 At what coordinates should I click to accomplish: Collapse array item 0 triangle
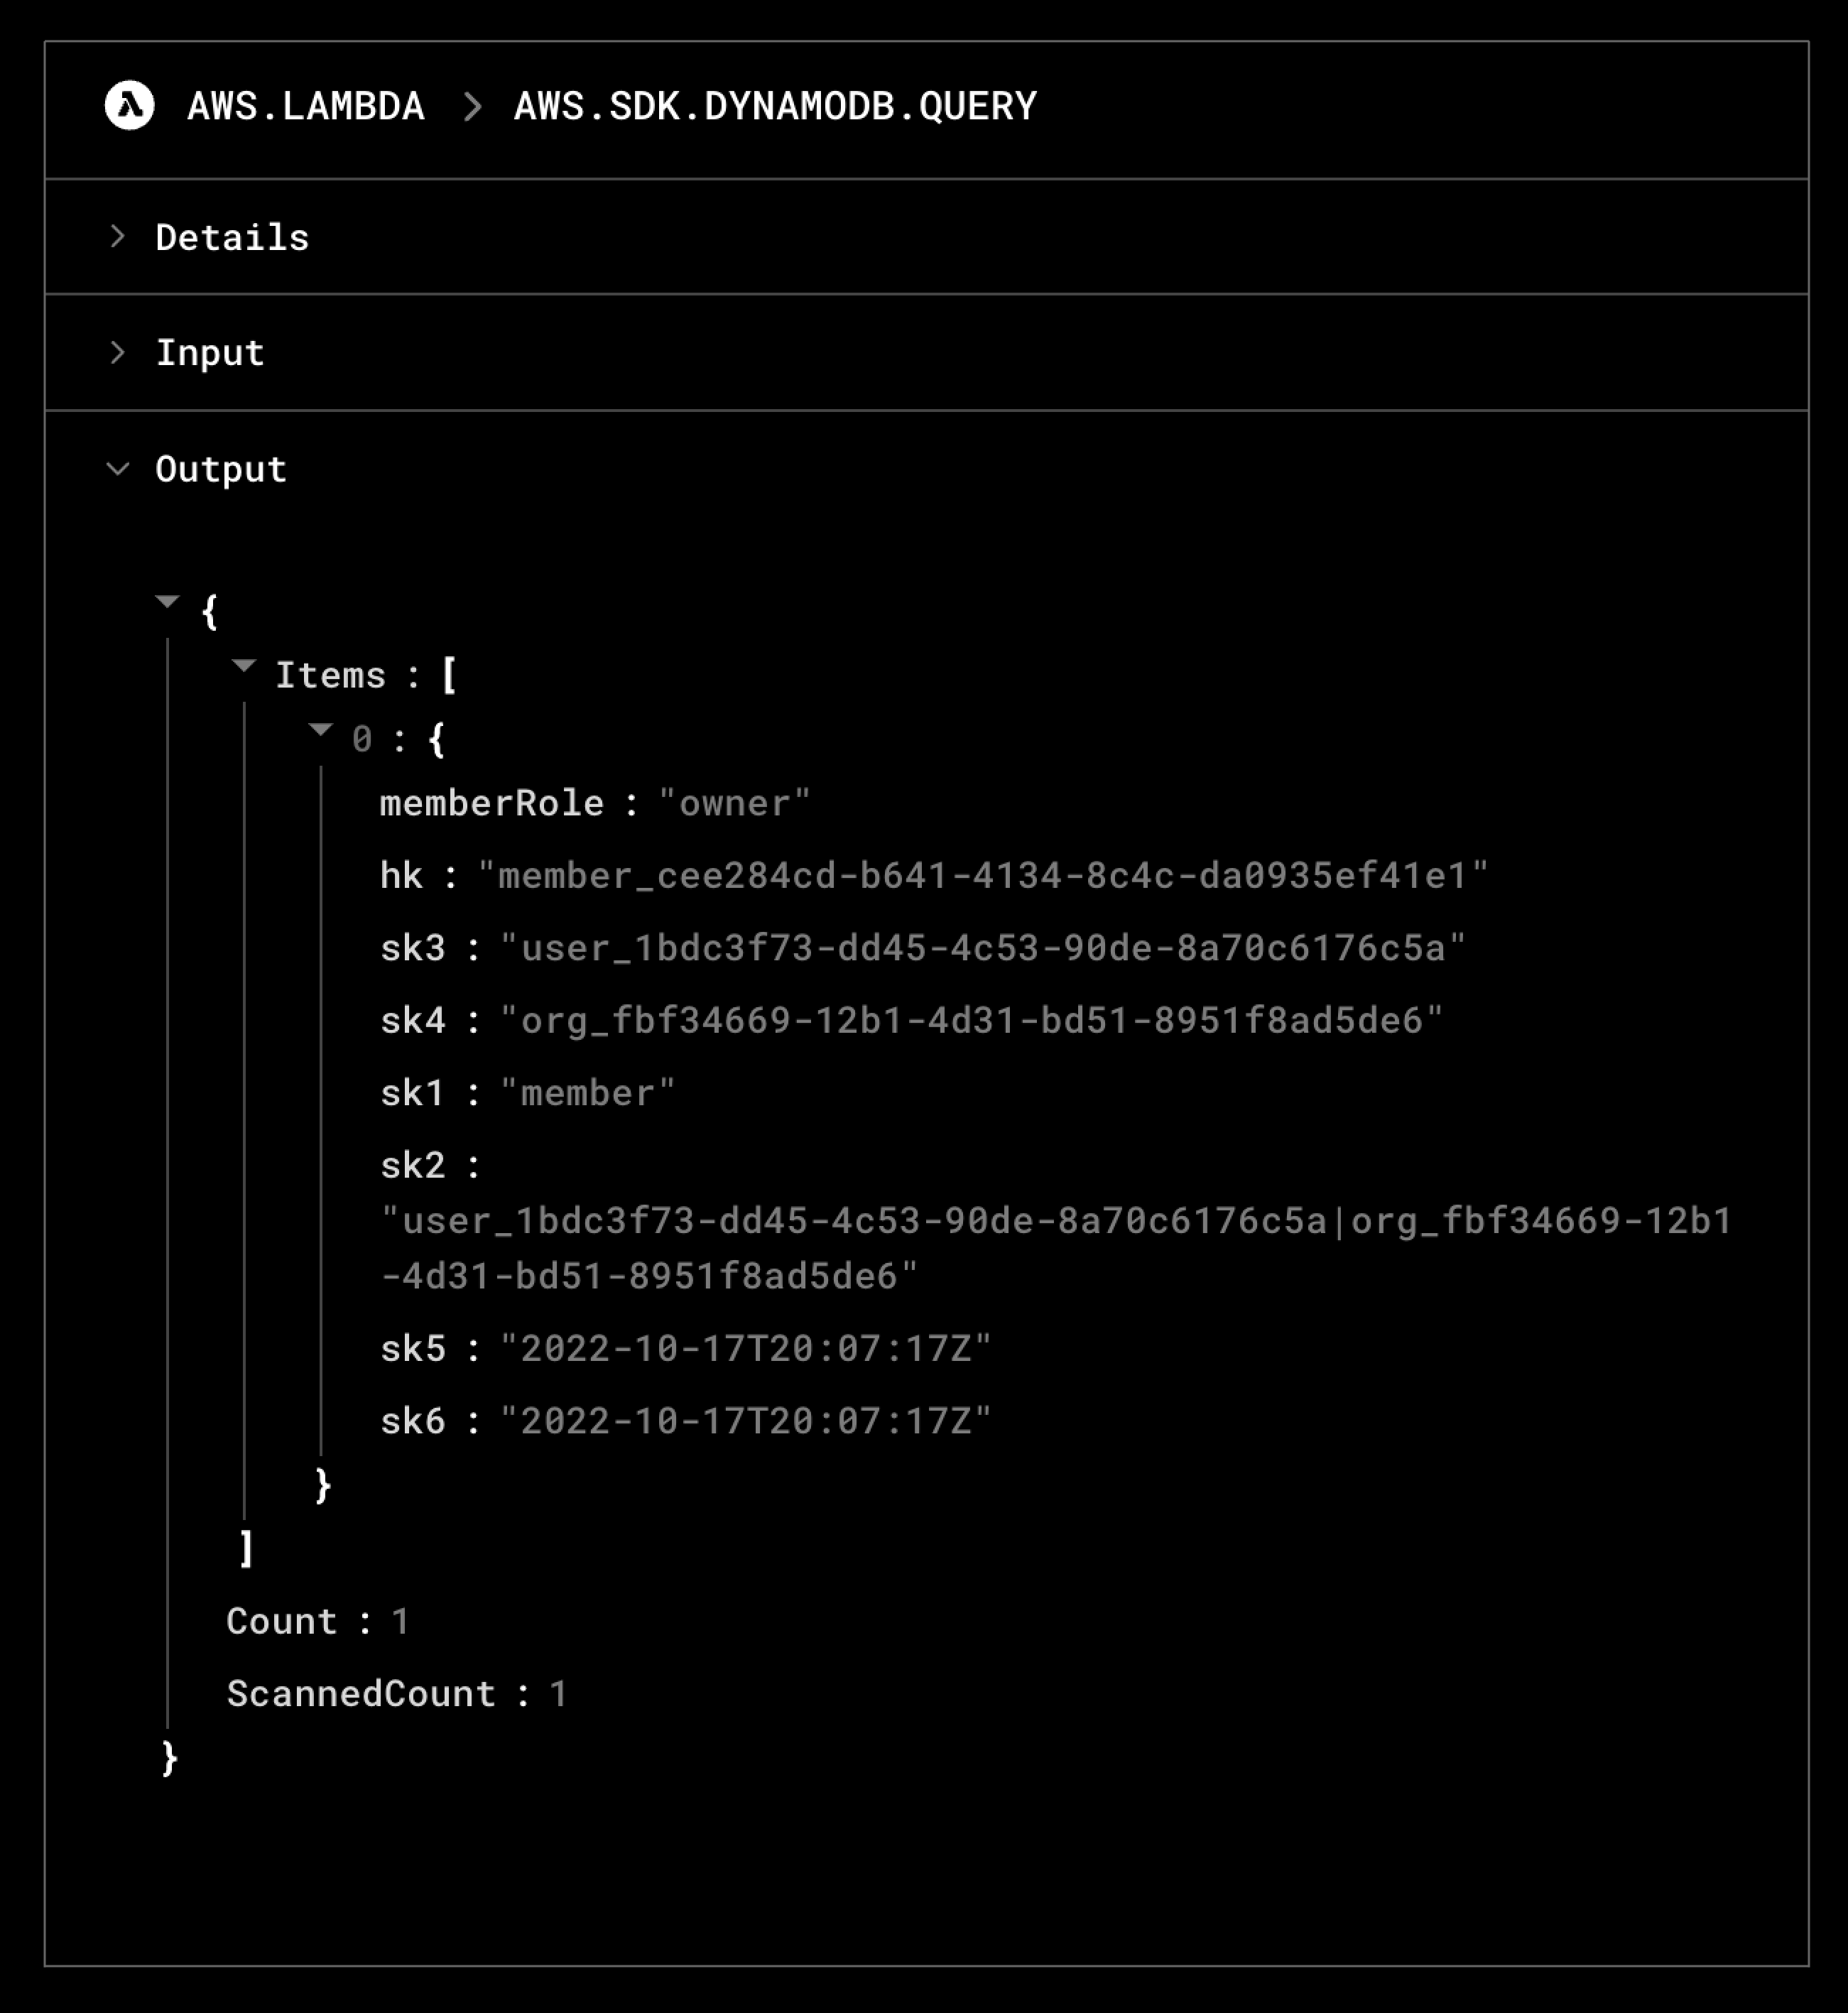[x=321, y=730]
